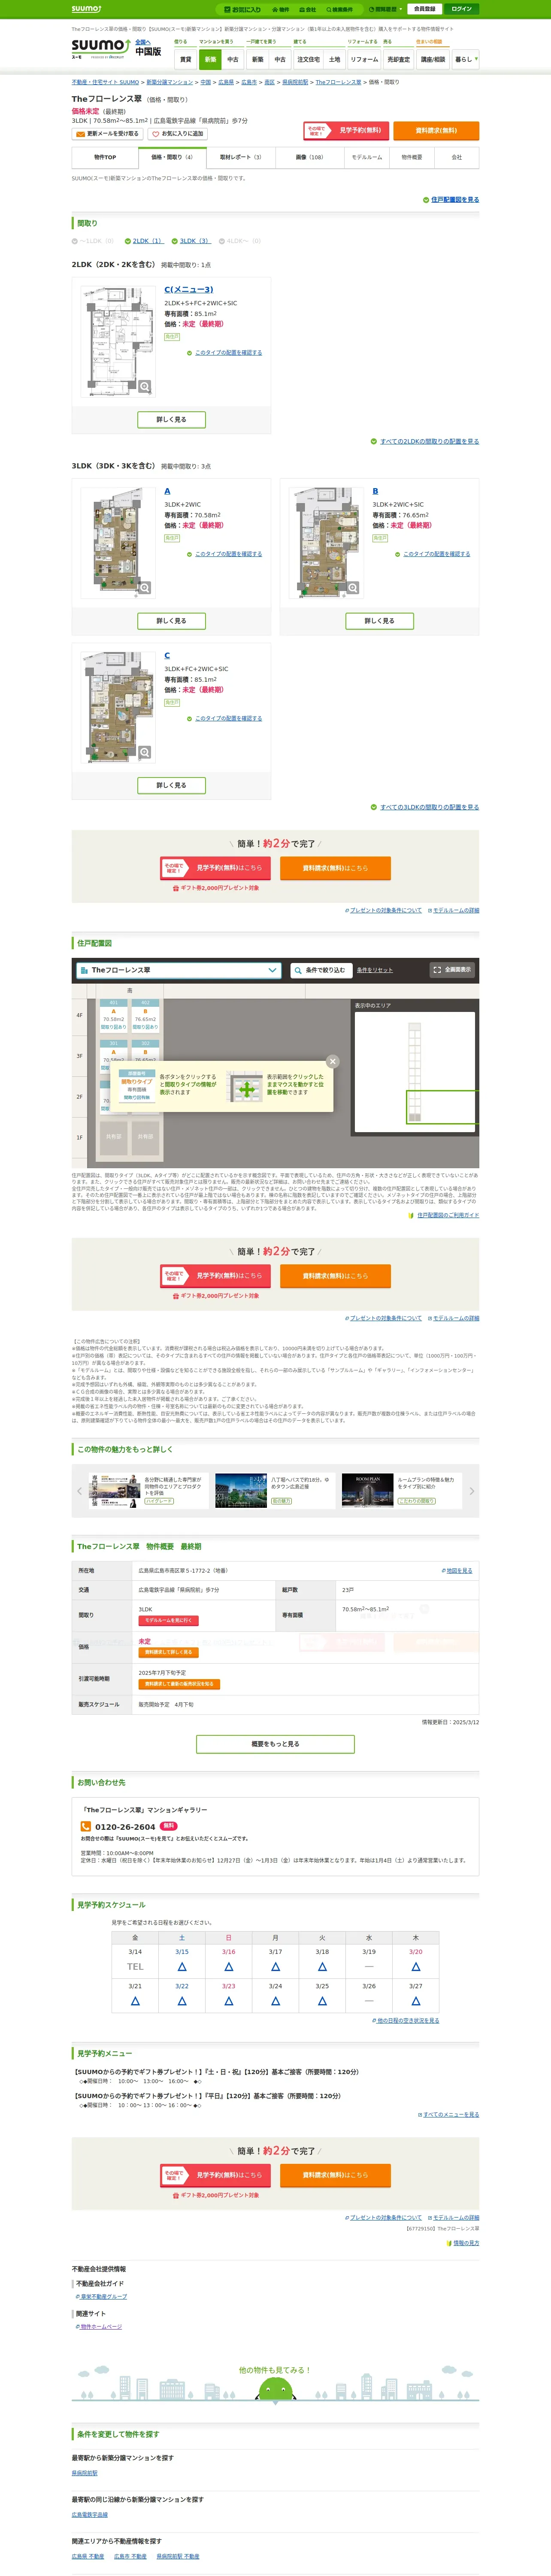Select unit 402 in layout map
This screenshot has width=551, height=2576.
point(145,1016)
